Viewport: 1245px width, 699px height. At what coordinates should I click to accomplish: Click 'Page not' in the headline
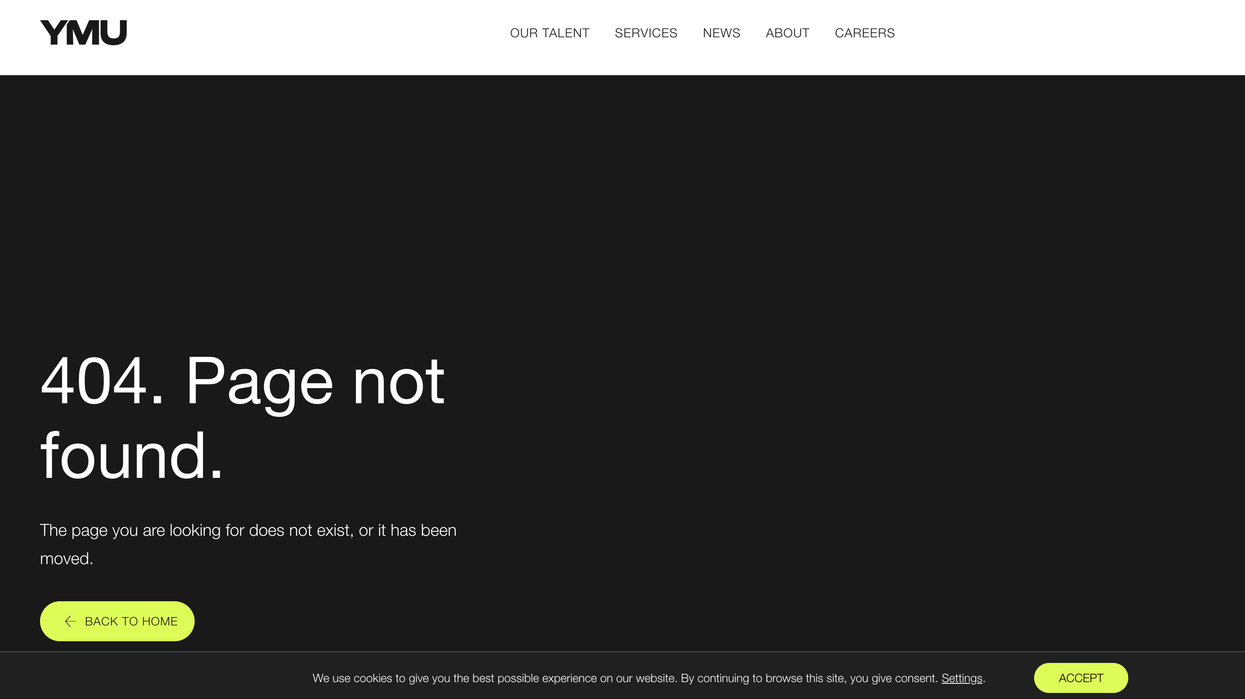[x=315, y=381]
